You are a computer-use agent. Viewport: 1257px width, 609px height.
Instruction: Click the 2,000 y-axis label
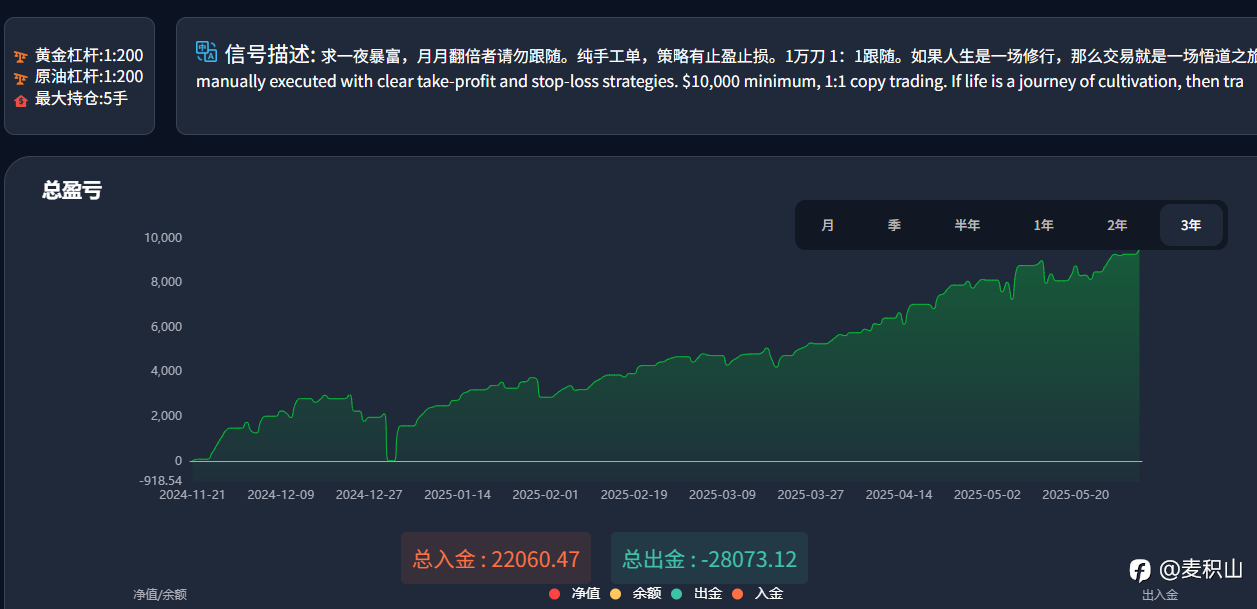click(x=166, y=416)
